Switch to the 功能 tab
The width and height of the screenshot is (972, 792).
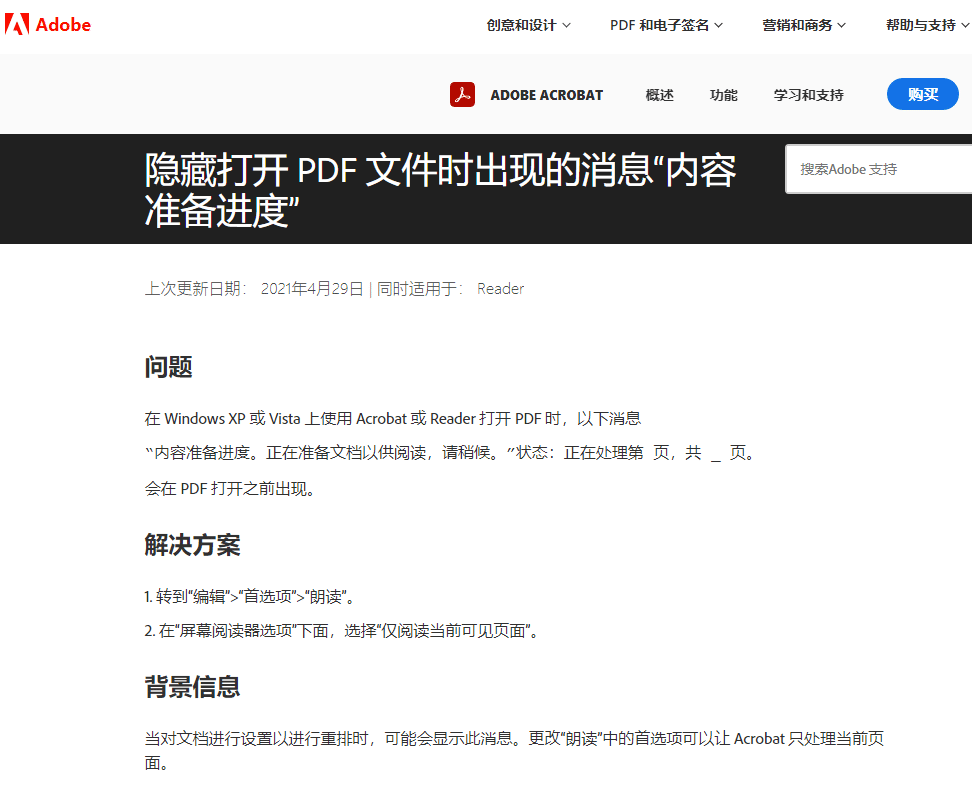click(x=723, y=95)
